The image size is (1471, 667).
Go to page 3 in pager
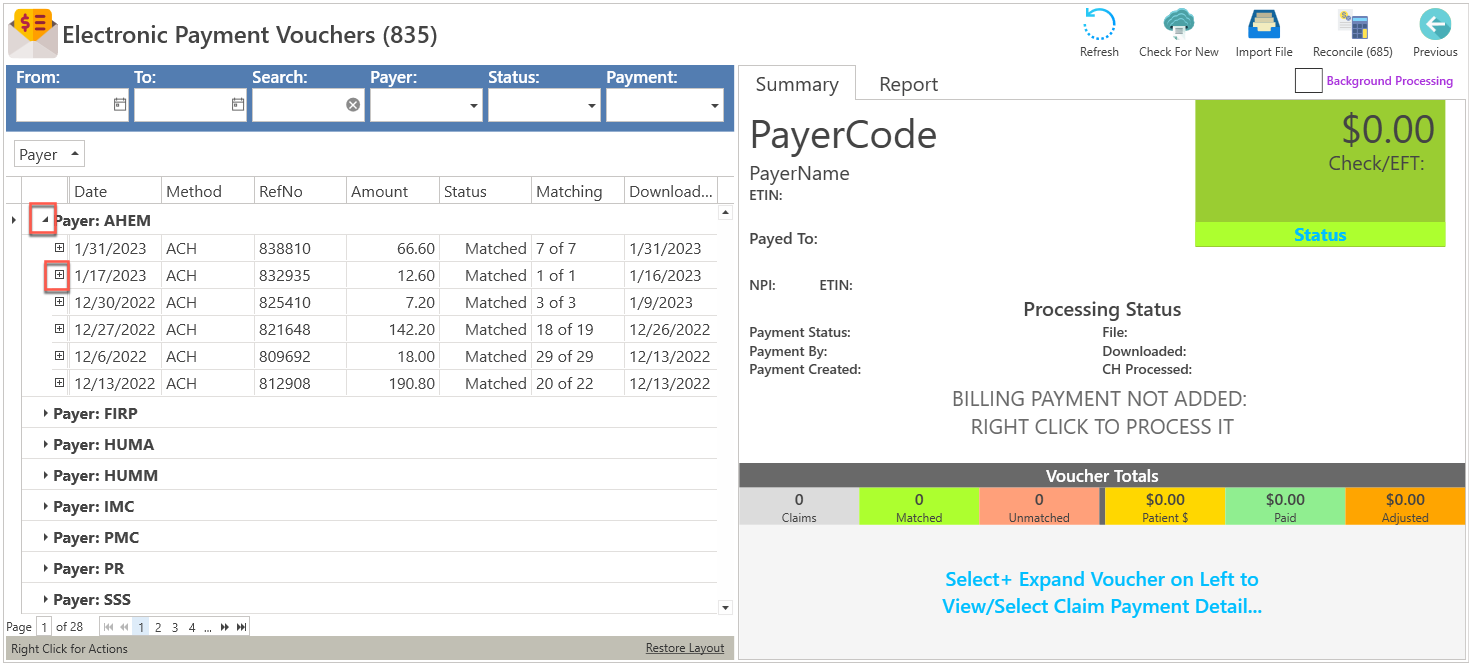pyautogui.click(x=175, y=627)
